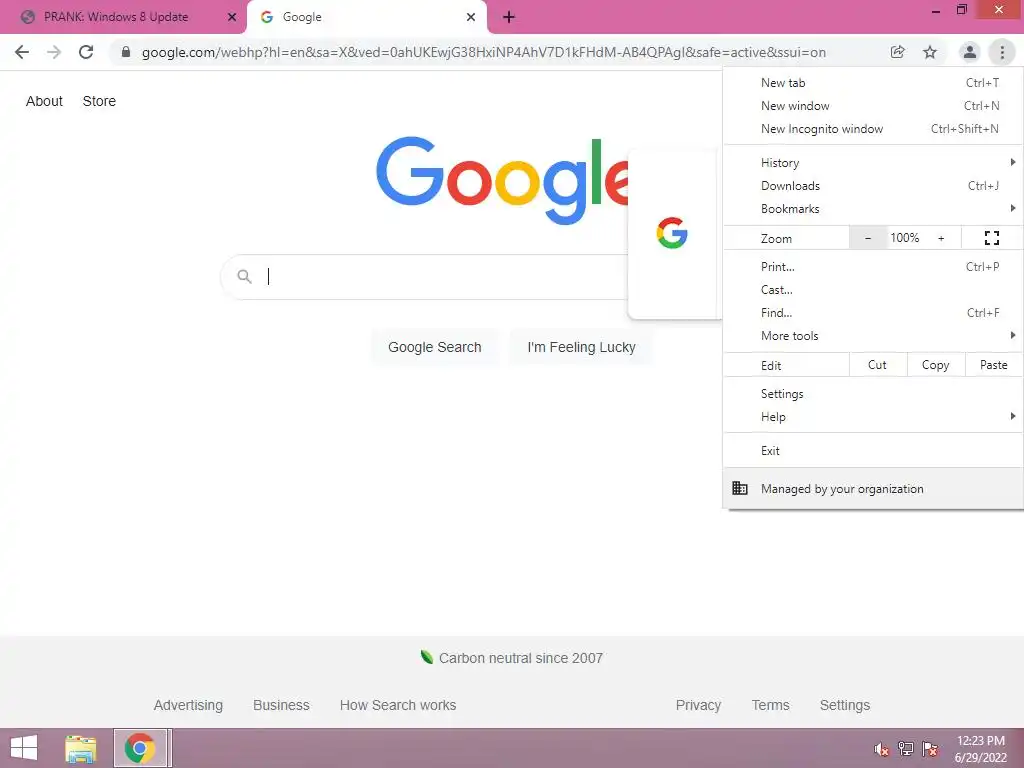Viewport: 1024px width, 768px height.
Task: Open the footer Settings link
Action: click(845, 705)
